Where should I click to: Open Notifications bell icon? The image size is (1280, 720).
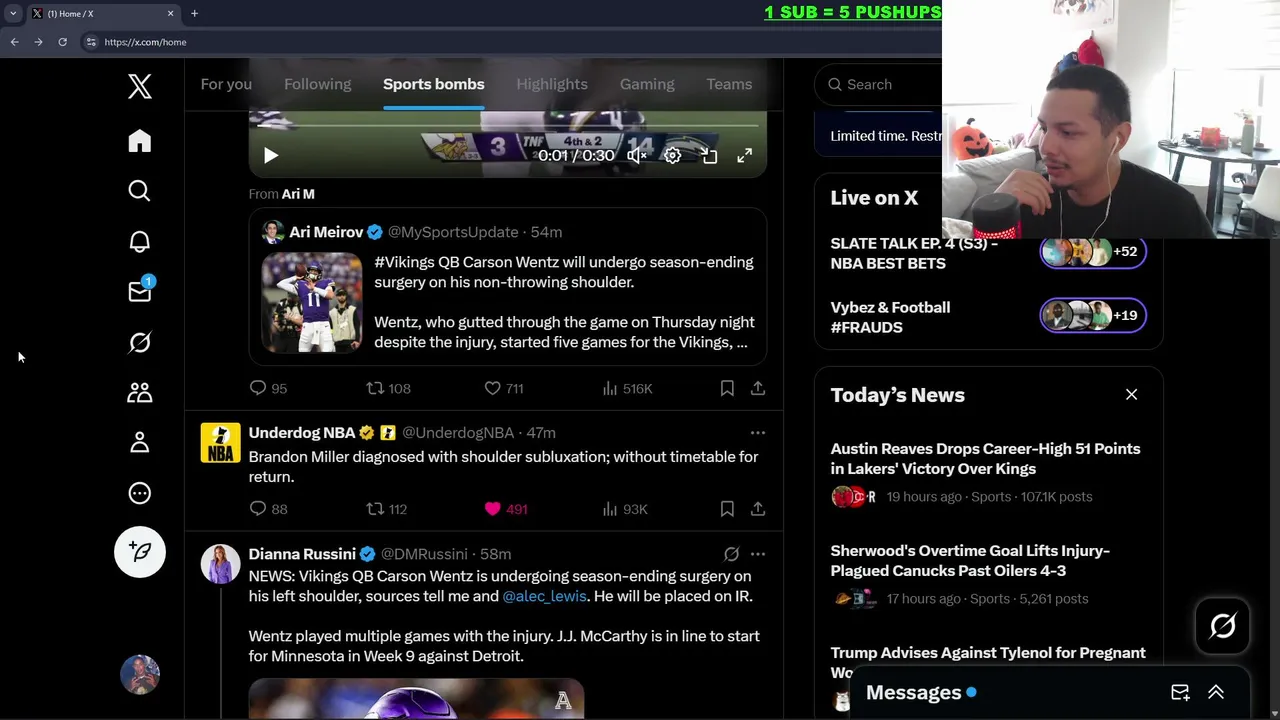click(140, 241)
